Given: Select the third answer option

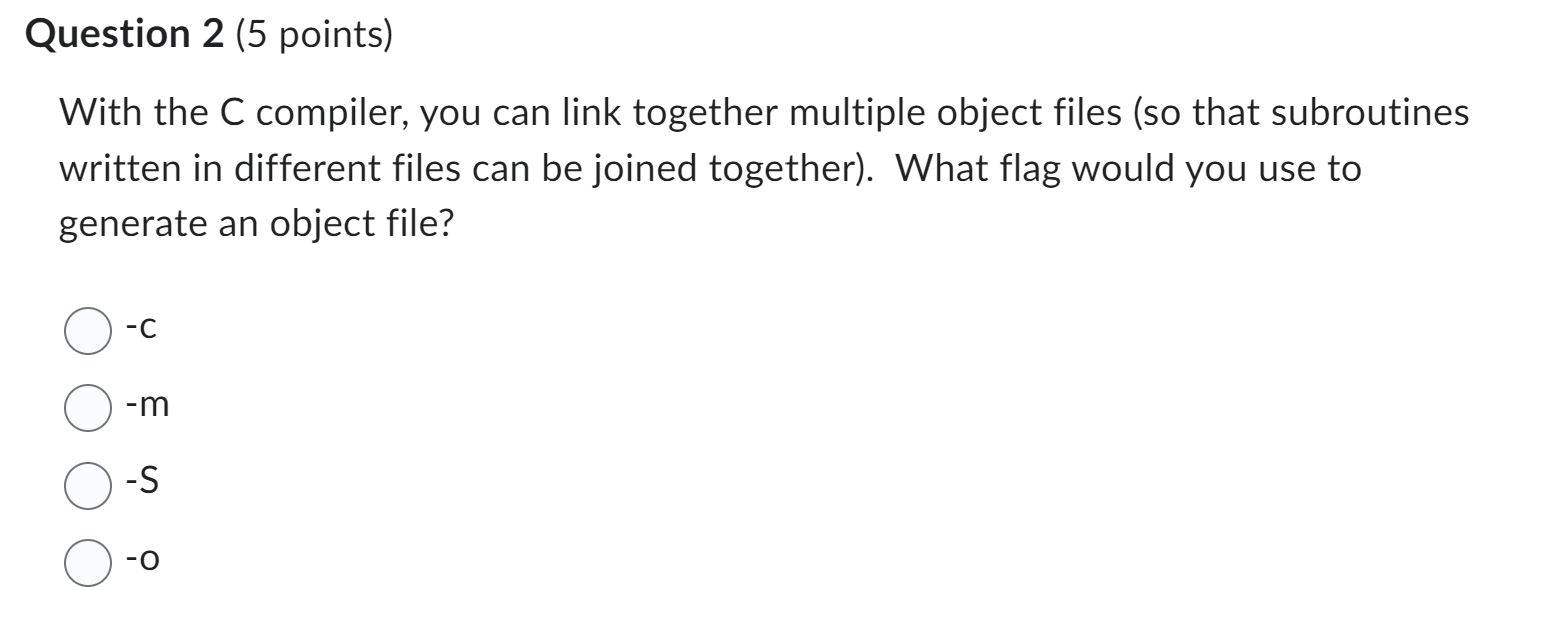Looking at the screenshot, I should 88,487.
